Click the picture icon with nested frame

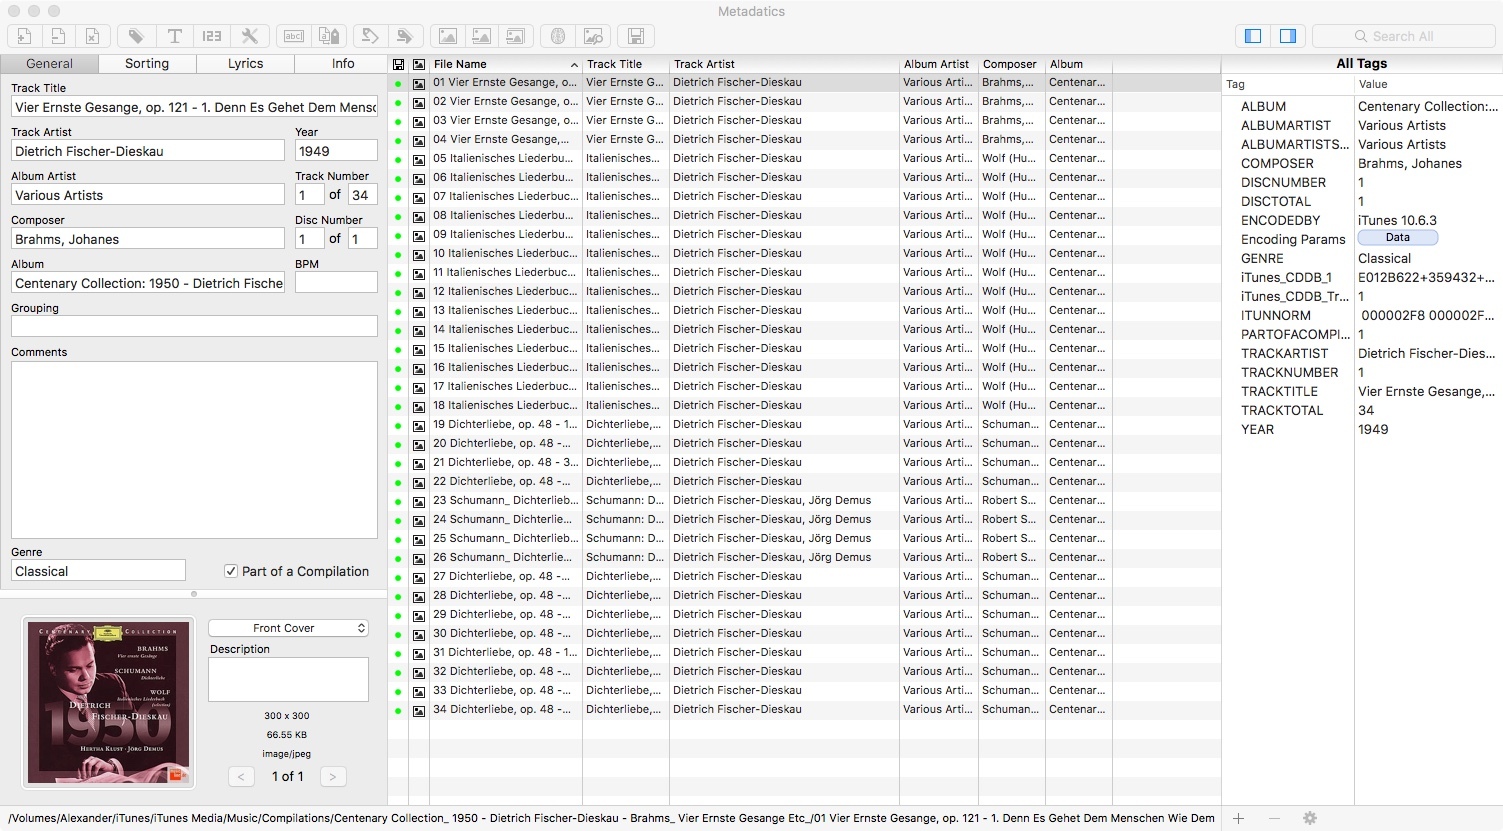515,36
